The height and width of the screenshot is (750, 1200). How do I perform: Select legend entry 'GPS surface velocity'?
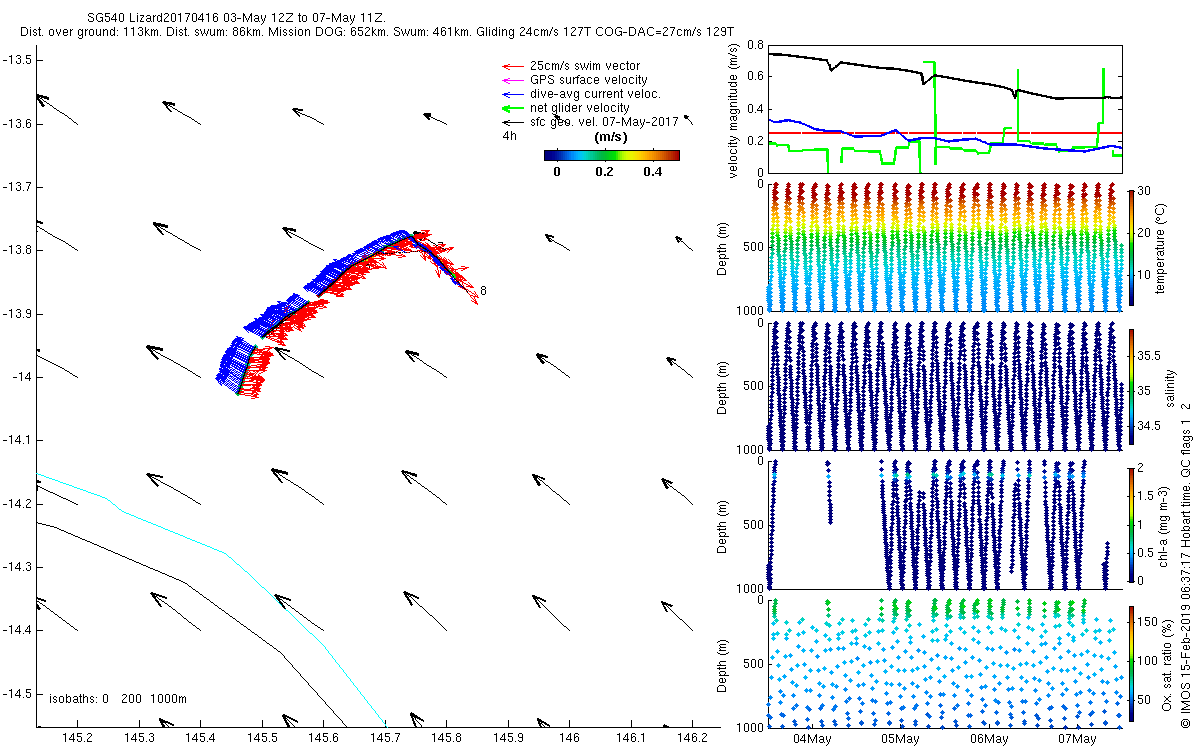pyautogui.click(x=588, y=80)
